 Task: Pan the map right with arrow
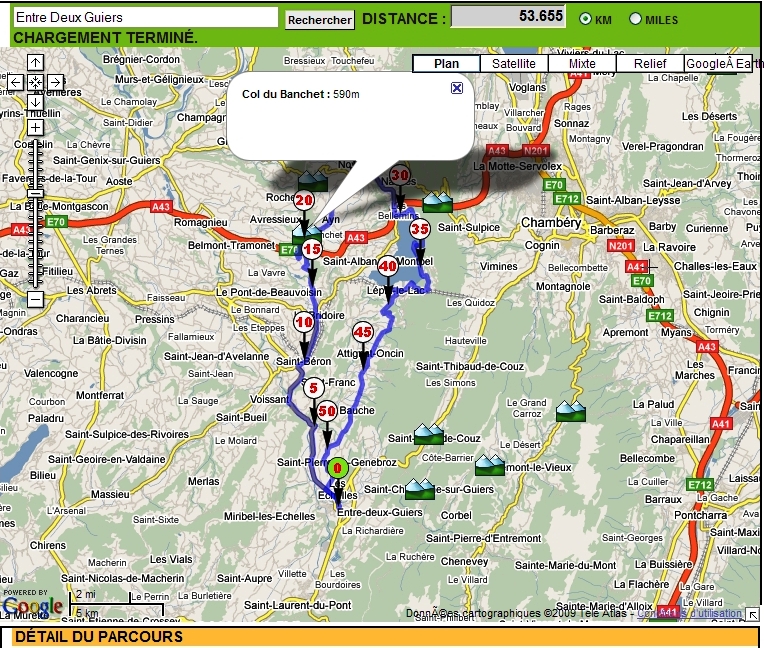point(55,82)
